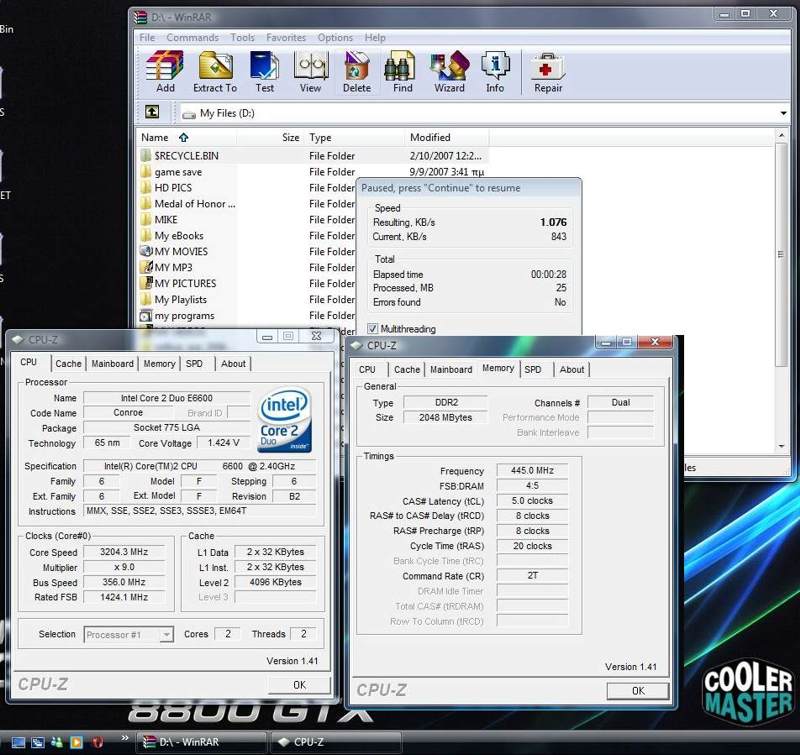The image size is (800, 755).
Task: Open Mainboard tab in right CPU-Z window
Action: click(451, 369)
